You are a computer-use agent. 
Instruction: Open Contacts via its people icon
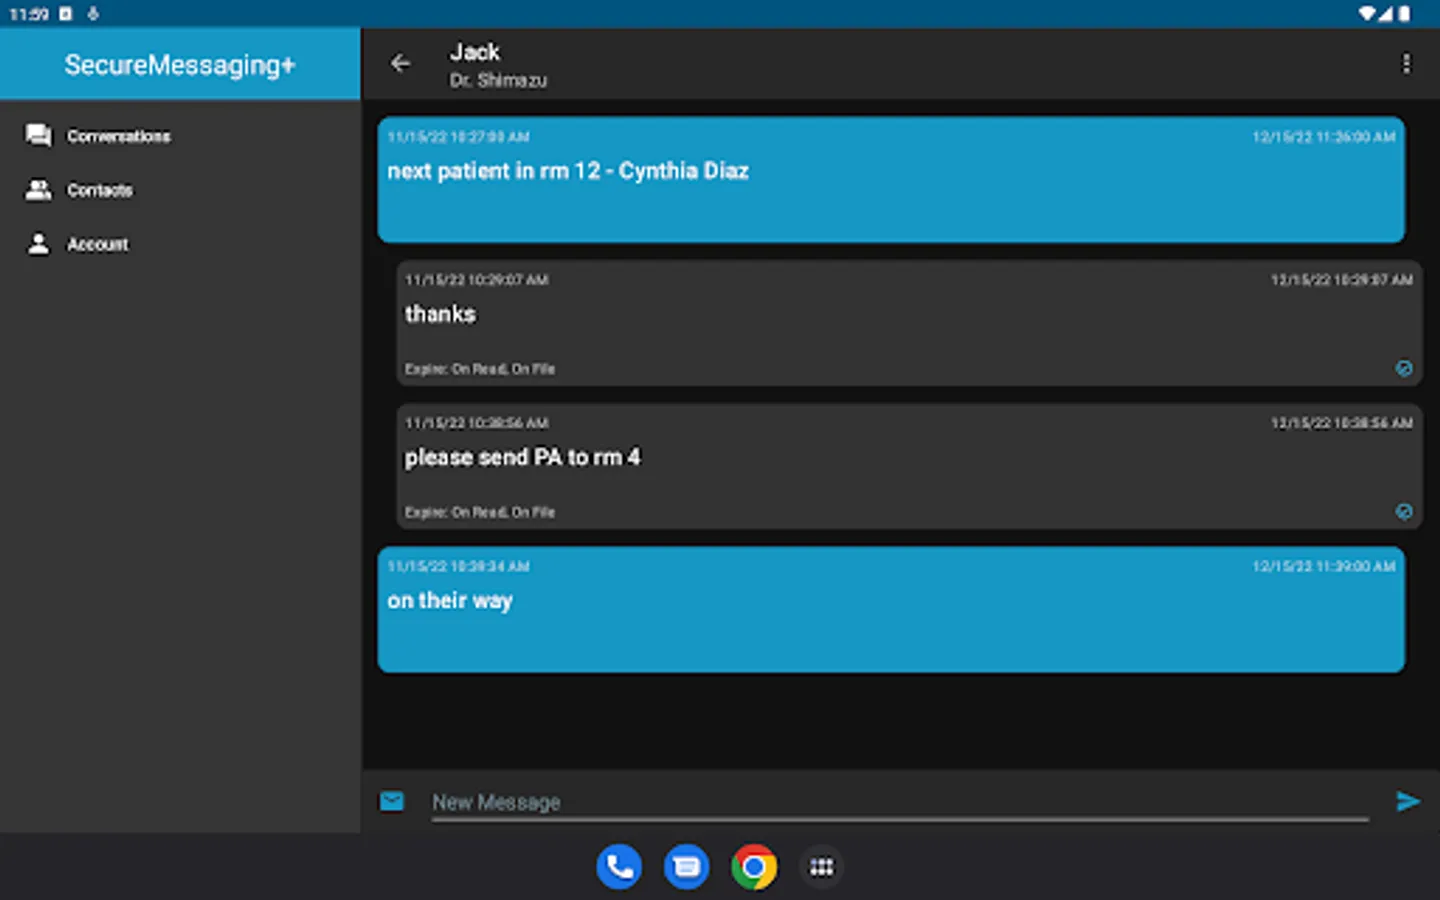pos(39,189)
